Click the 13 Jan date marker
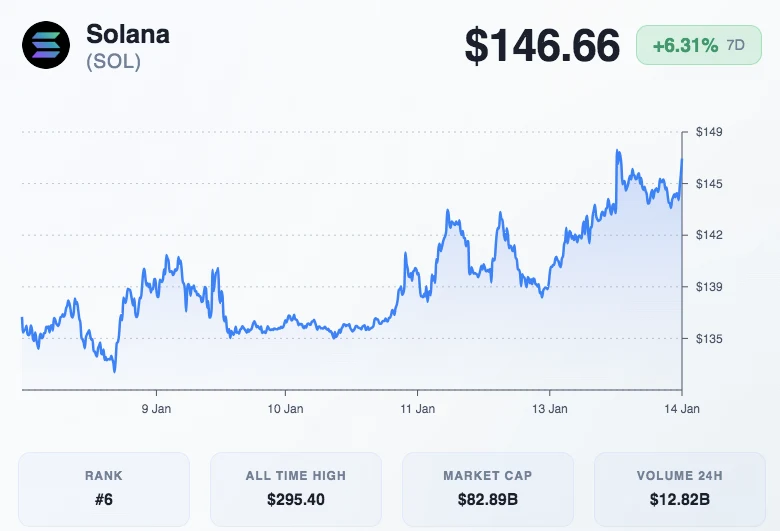 click(x=550, y=408)
